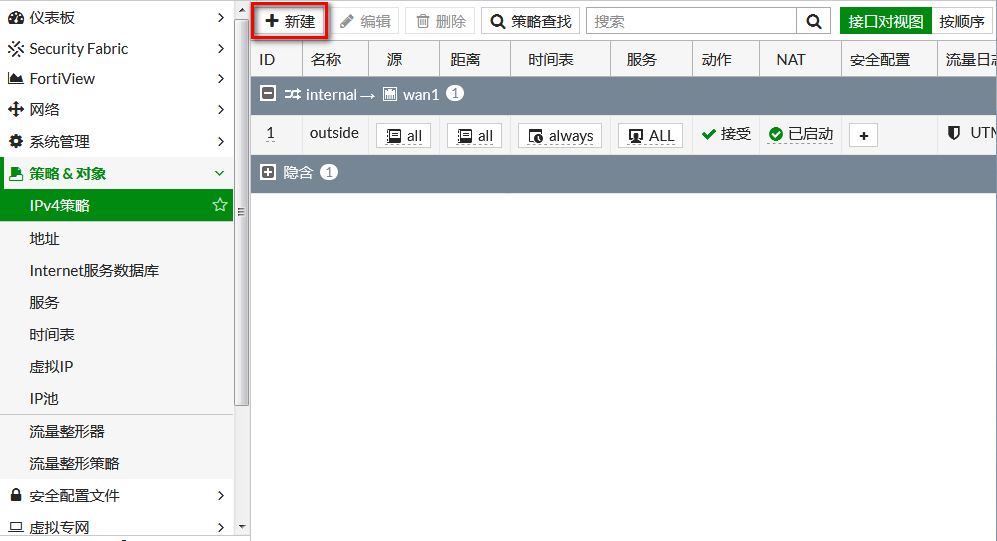Open the 仪表板 dashboard menu
Screen dimensions: 997x541
click(116, 17)
